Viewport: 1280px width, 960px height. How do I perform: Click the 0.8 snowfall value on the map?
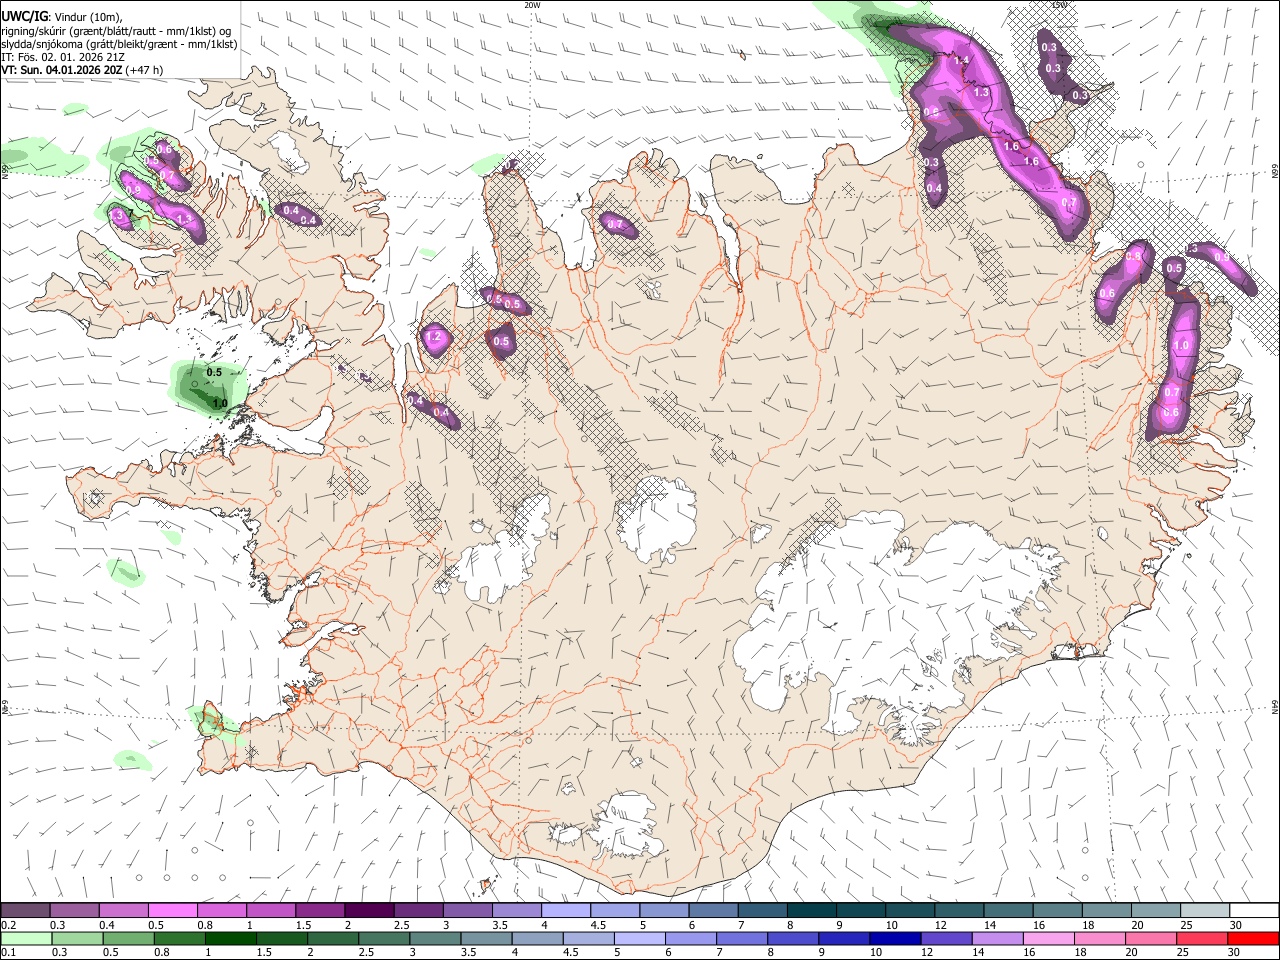click(x=1133, y=257)
